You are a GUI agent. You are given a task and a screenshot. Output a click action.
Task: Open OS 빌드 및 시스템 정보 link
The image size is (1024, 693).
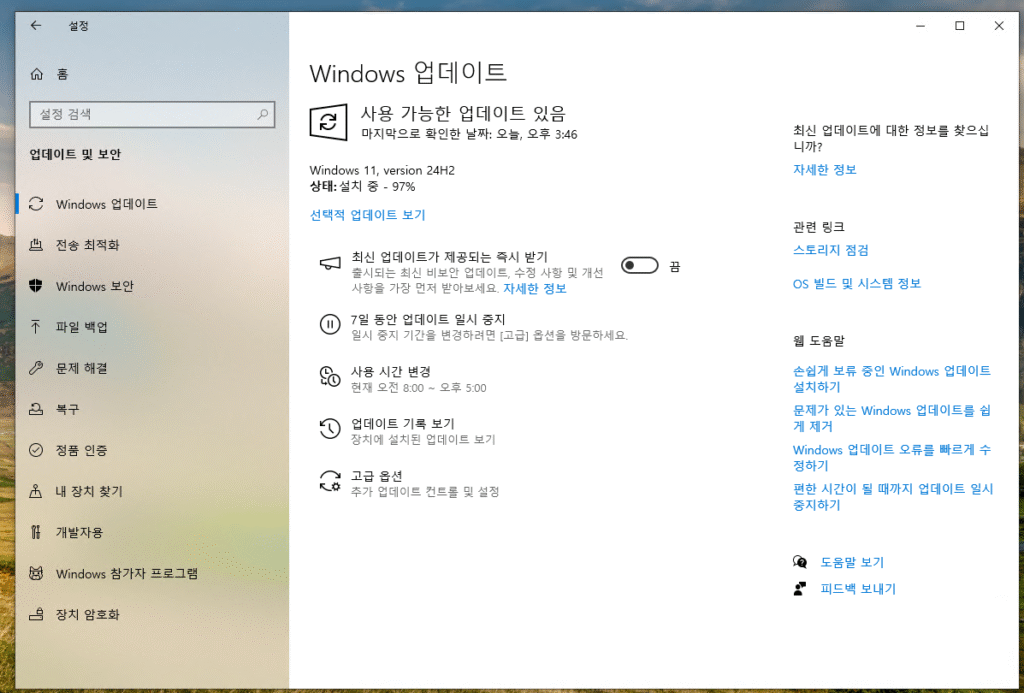click(856, 283)
